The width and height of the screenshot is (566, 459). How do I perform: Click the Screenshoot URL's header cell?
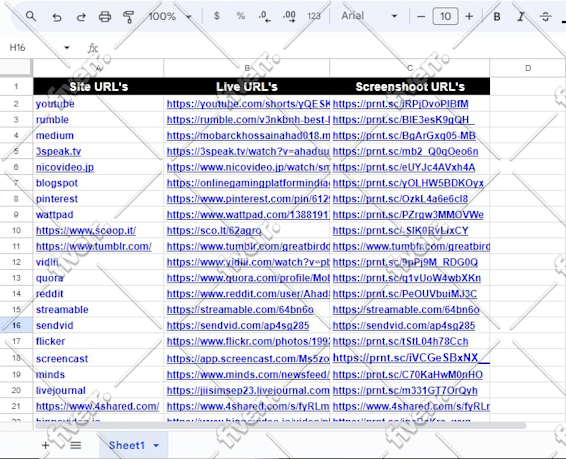pos(410,86)
